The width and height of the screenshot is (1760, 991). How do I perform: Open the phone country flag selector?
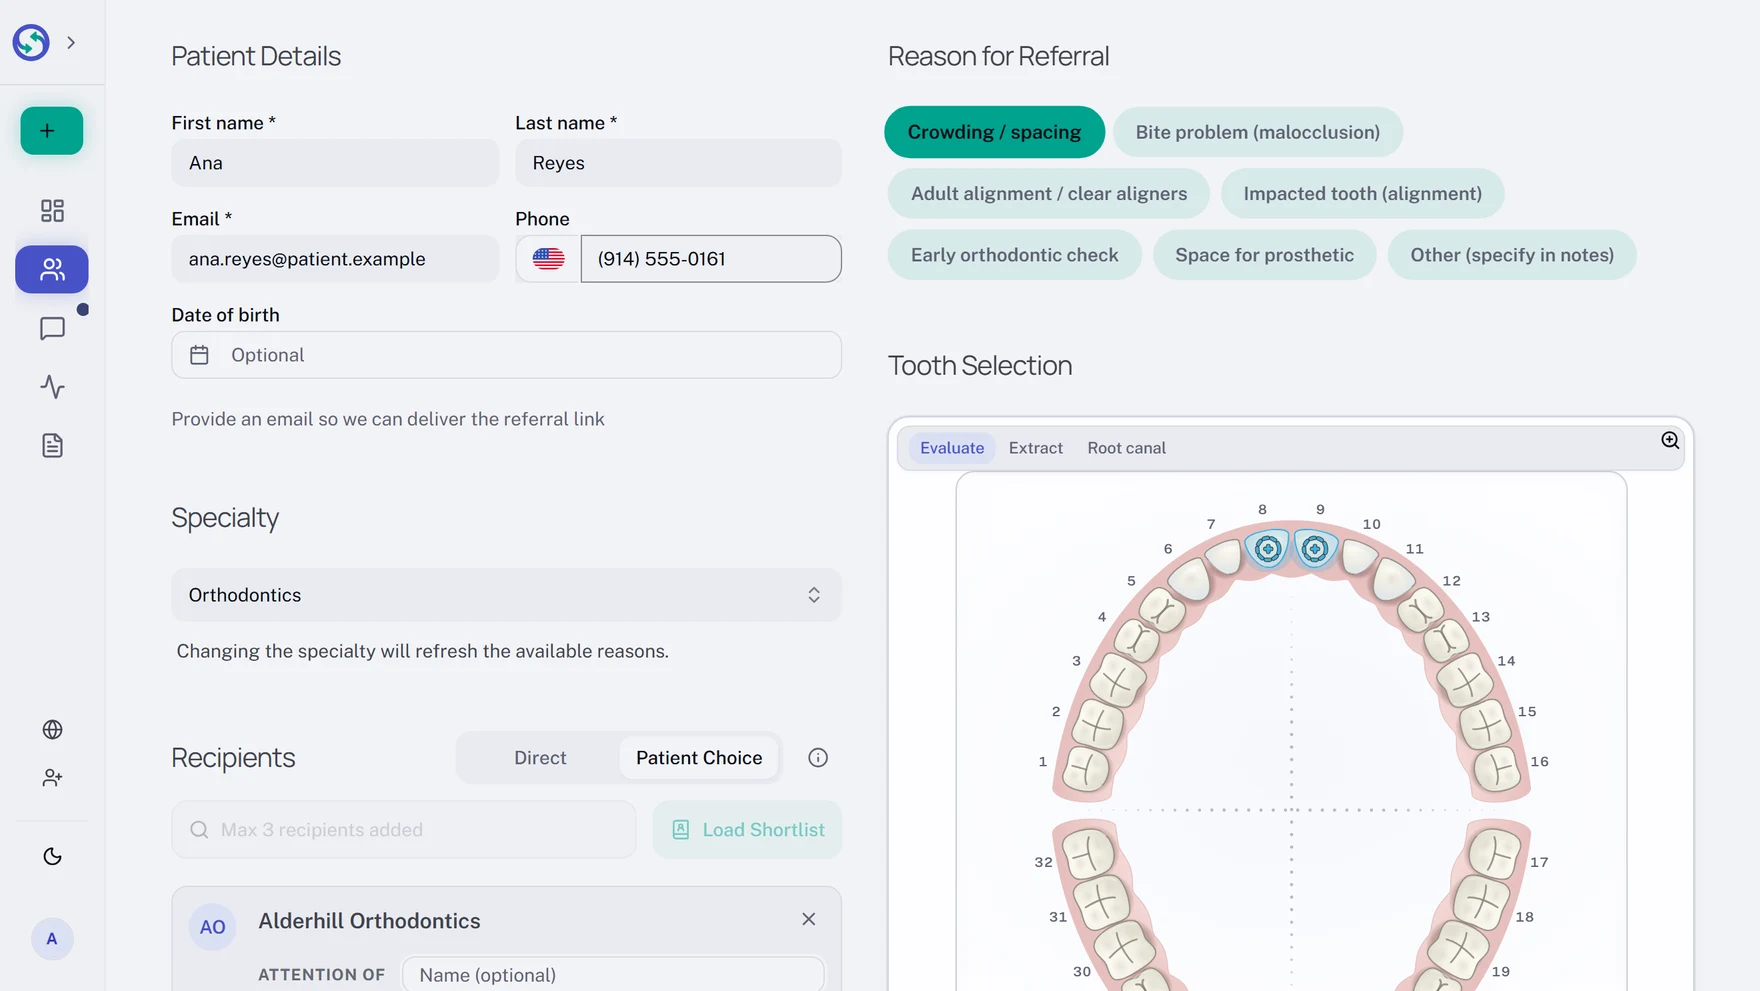pos(548,259)
